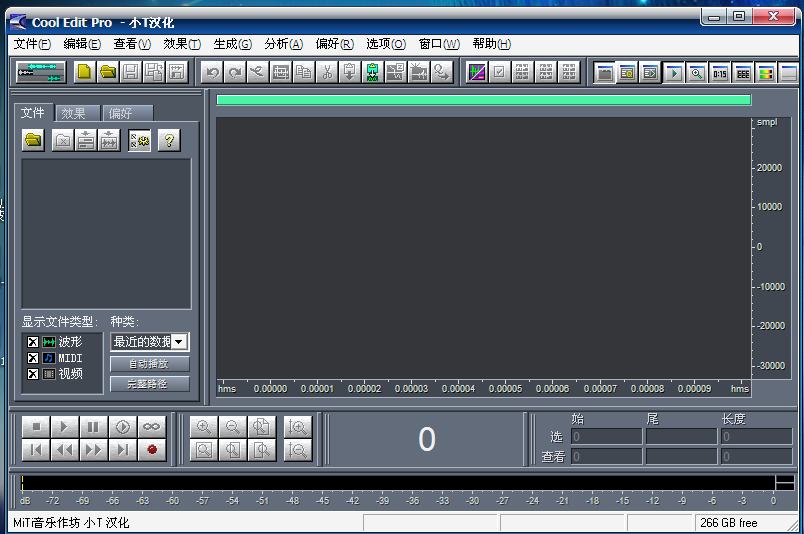
Task: Click the hms label on time ruler left
Action: tap(227, 389)
